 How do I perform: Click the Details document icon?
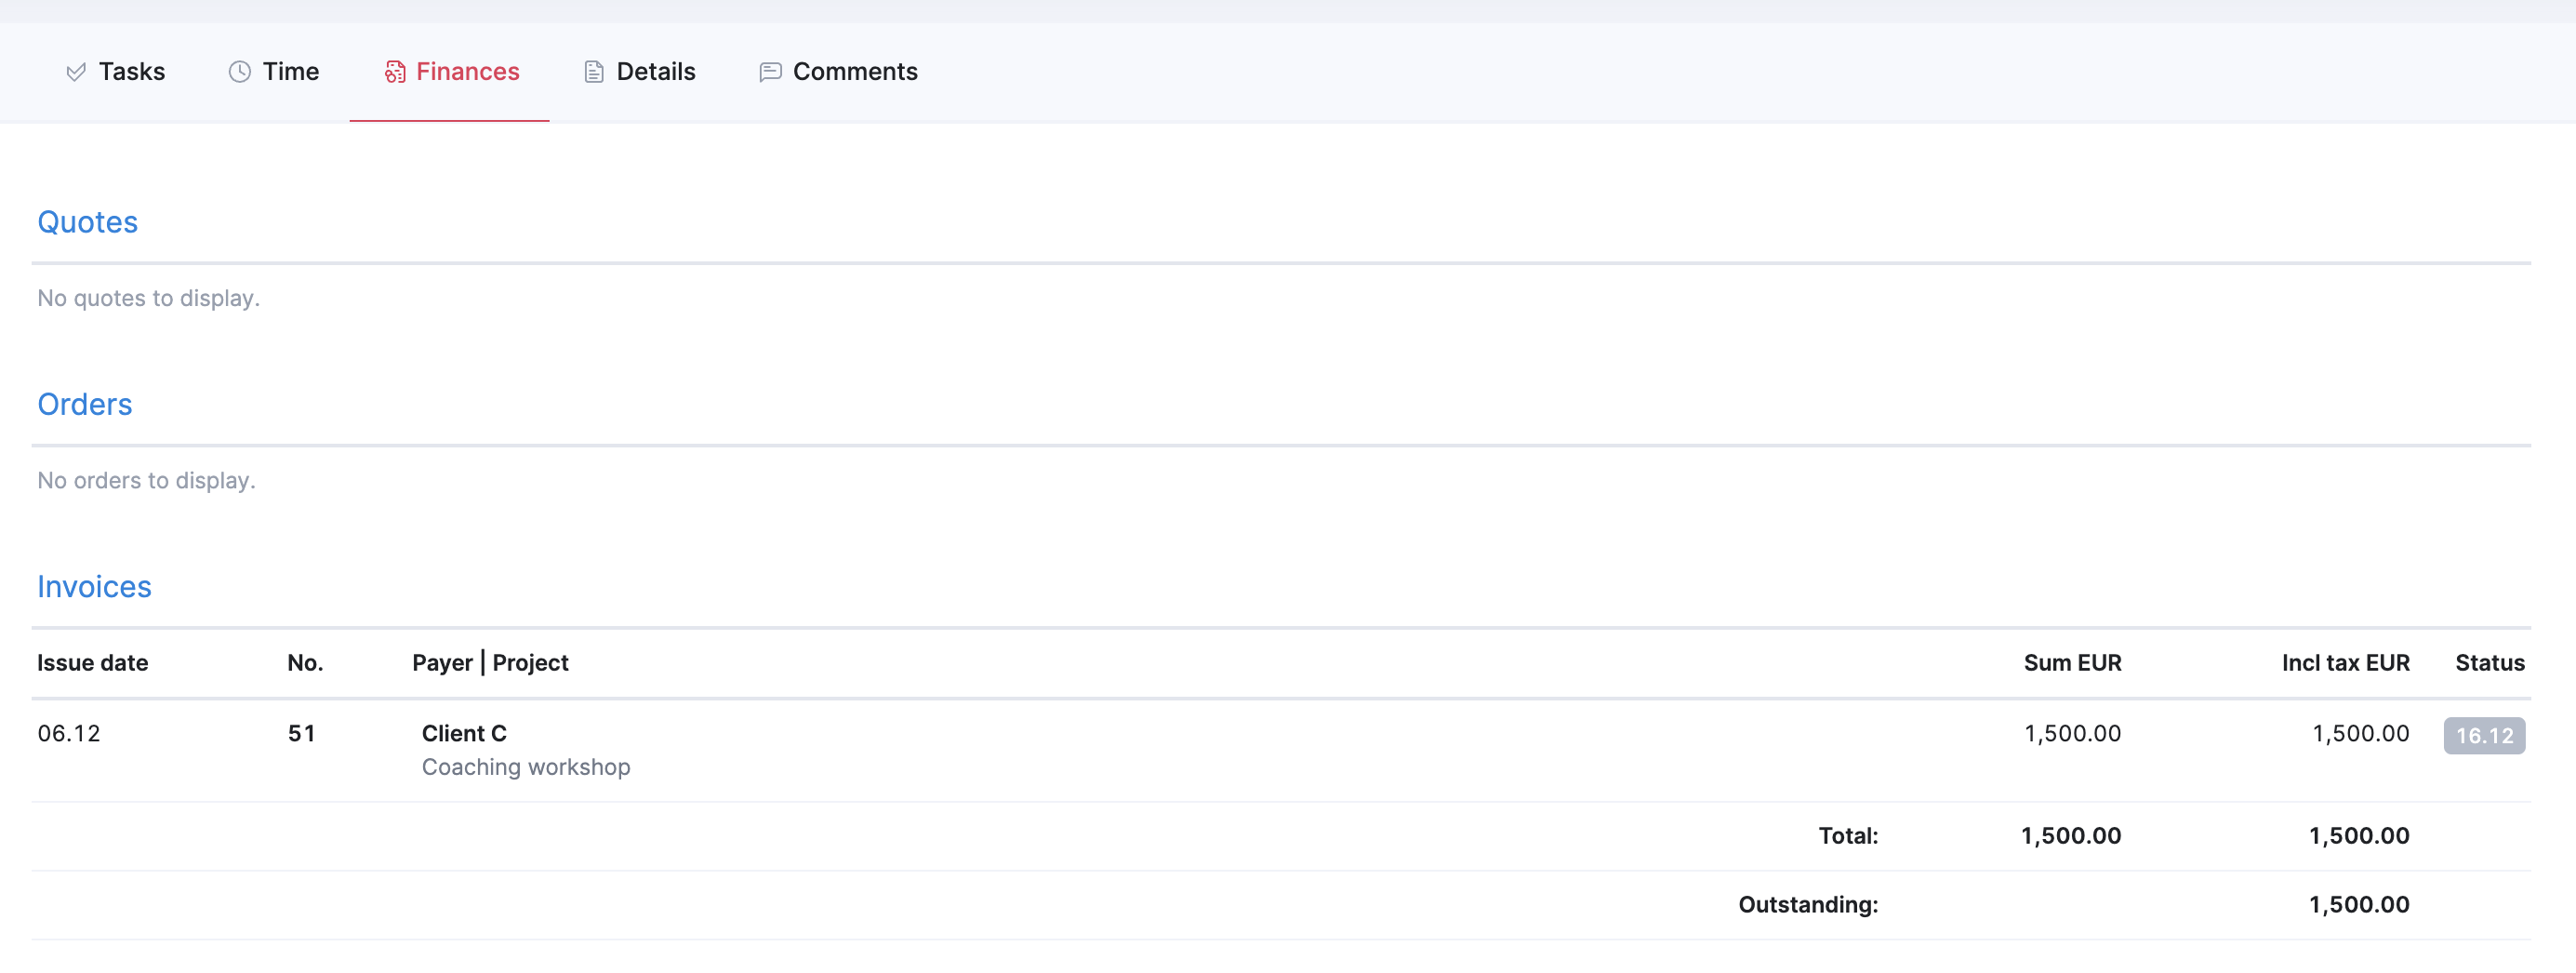click(594, 72)
